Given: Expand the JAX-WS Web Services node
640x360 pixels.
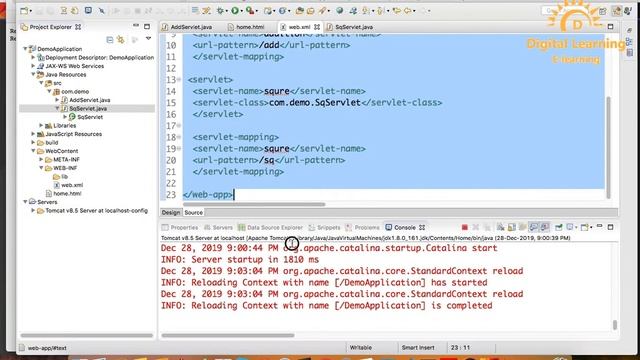Looking at the screenshot, I should (33, 66).
